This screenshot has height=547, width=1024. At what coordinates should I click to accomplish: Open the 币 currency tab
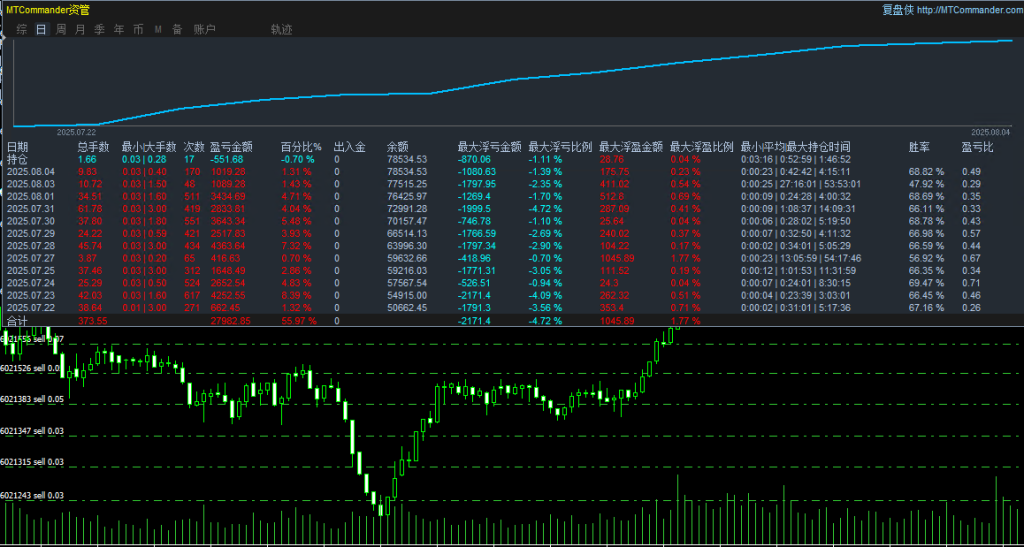coord(138,30)
